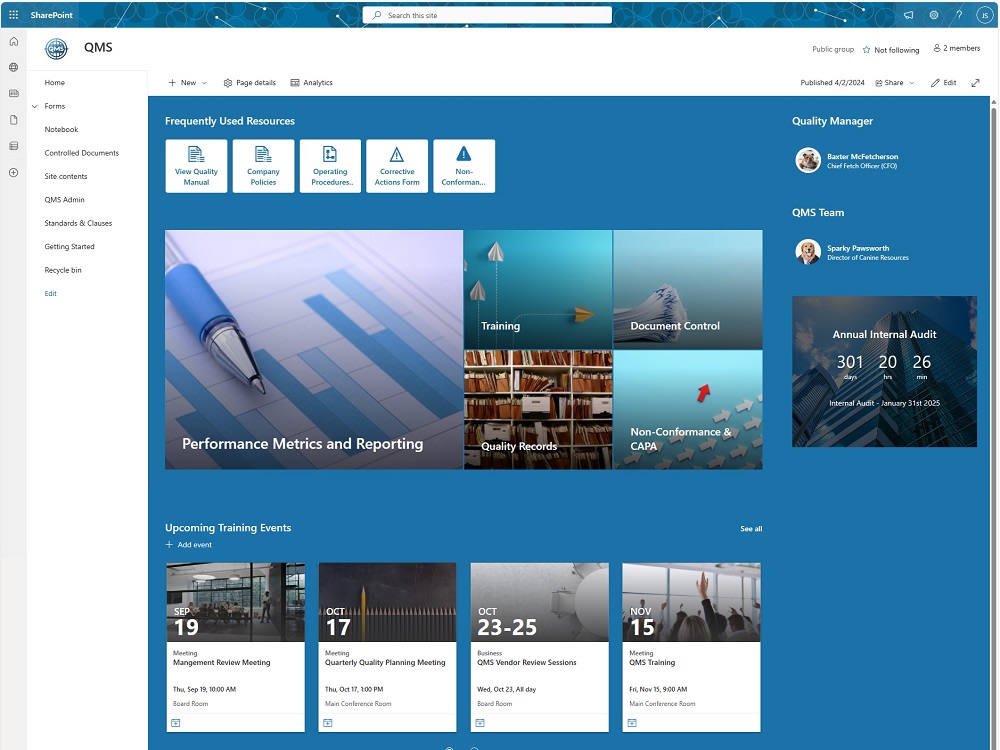Click the Annual Internal Audit countdown

884,371
